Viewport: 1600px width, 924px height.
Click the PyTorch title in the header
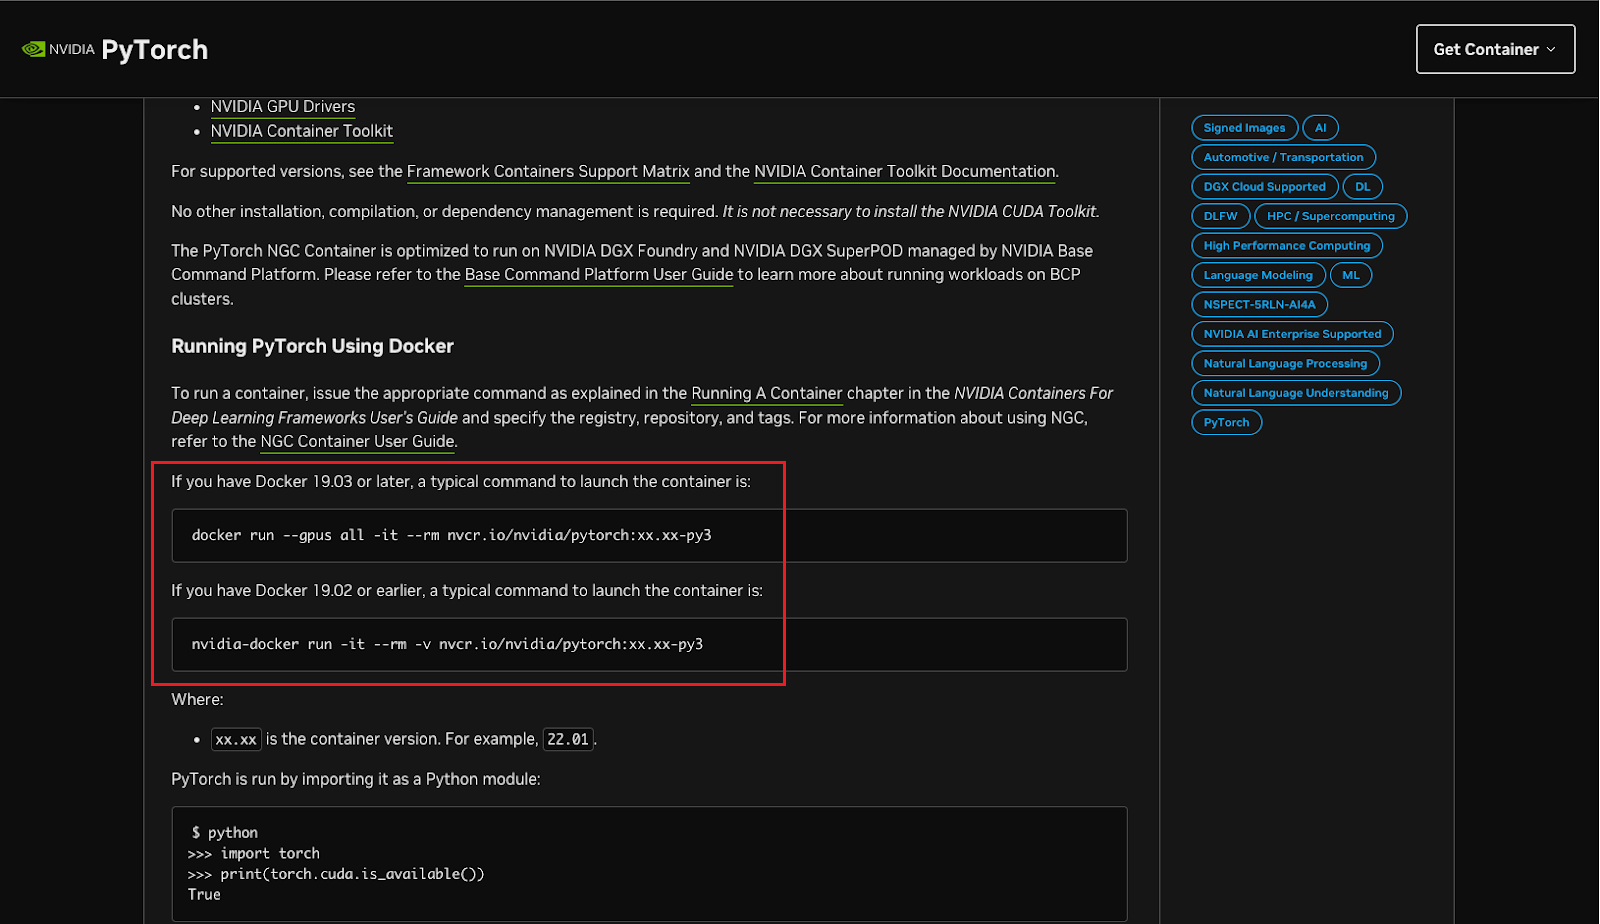pyautogui.click(x=155, y=49)
